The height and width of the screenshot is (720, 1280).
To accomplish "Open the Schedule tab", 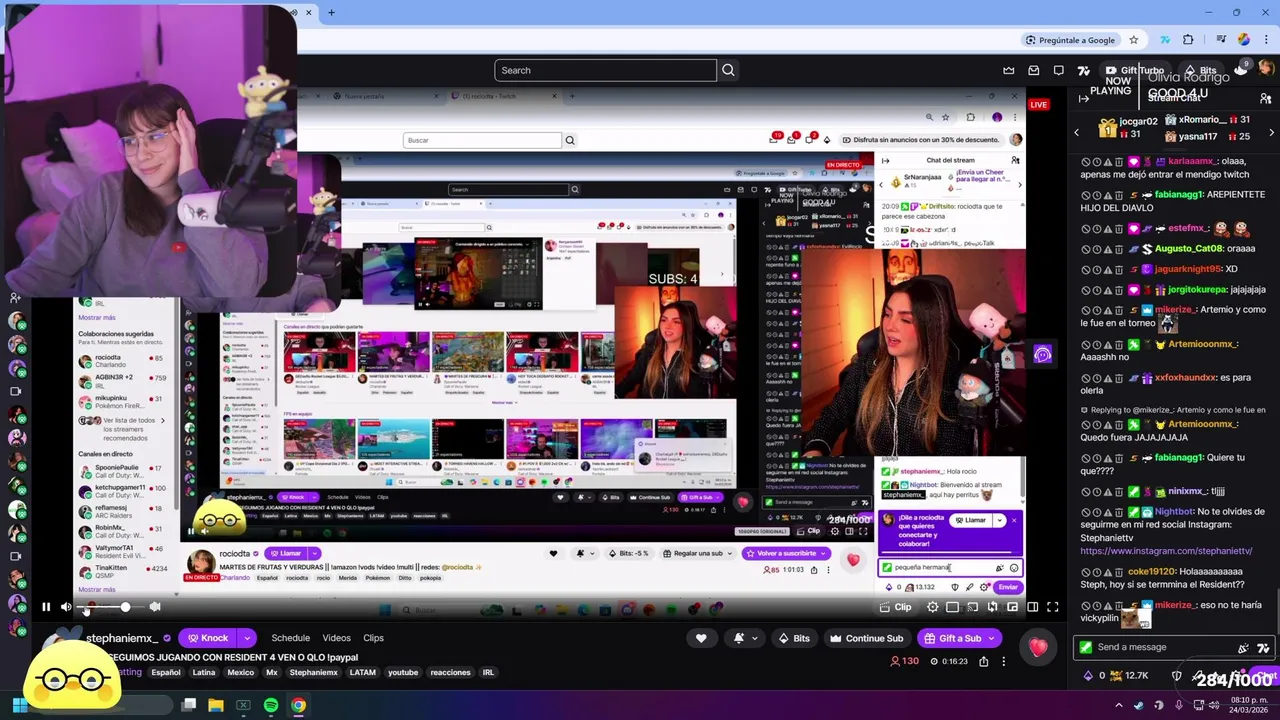I will coord(290,638).
